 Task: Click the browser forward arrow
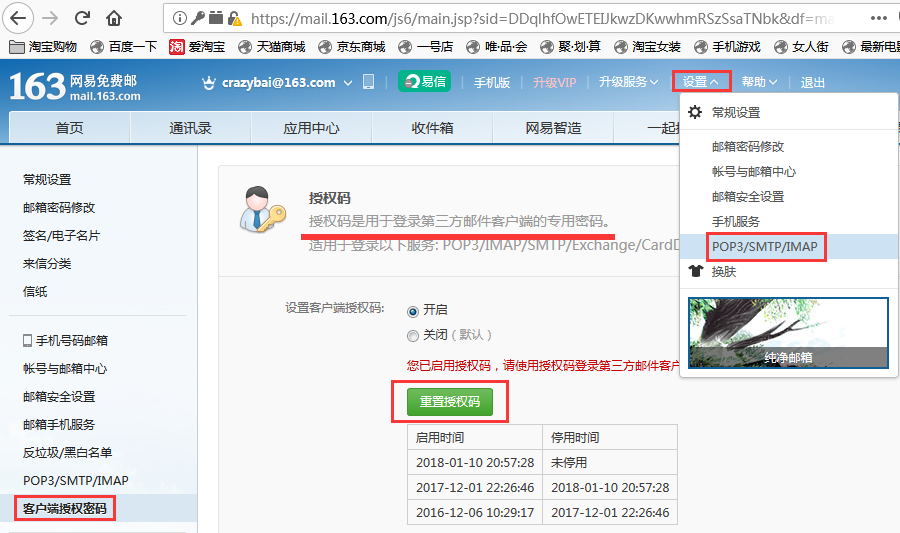click(50, 18)
